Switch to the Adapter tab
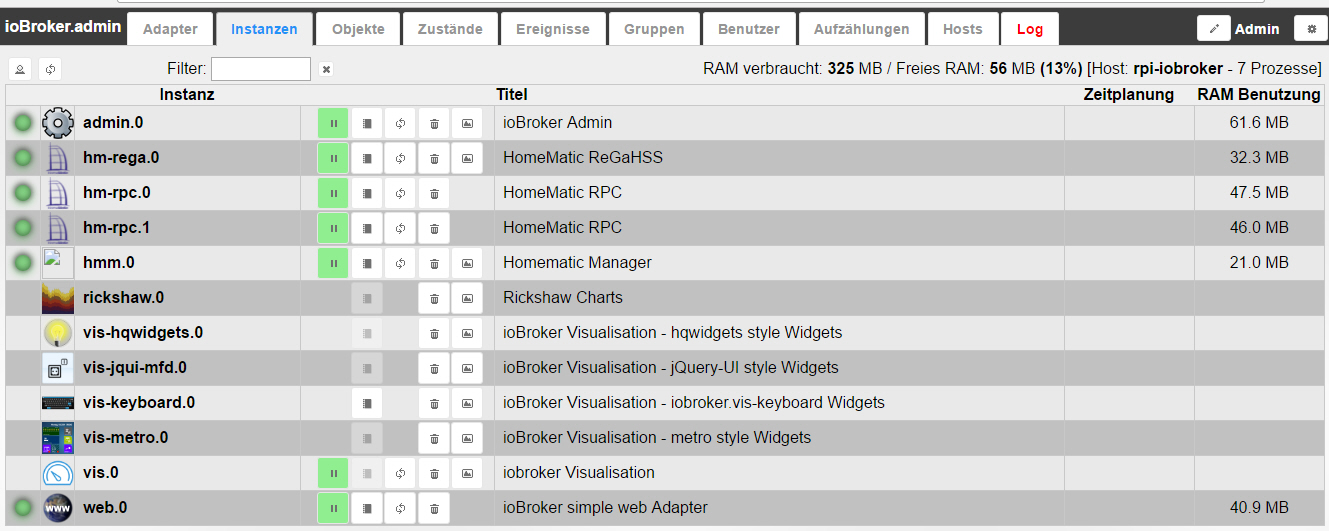The height and width of the screenshot is (531, 1329). click(170, 29)
